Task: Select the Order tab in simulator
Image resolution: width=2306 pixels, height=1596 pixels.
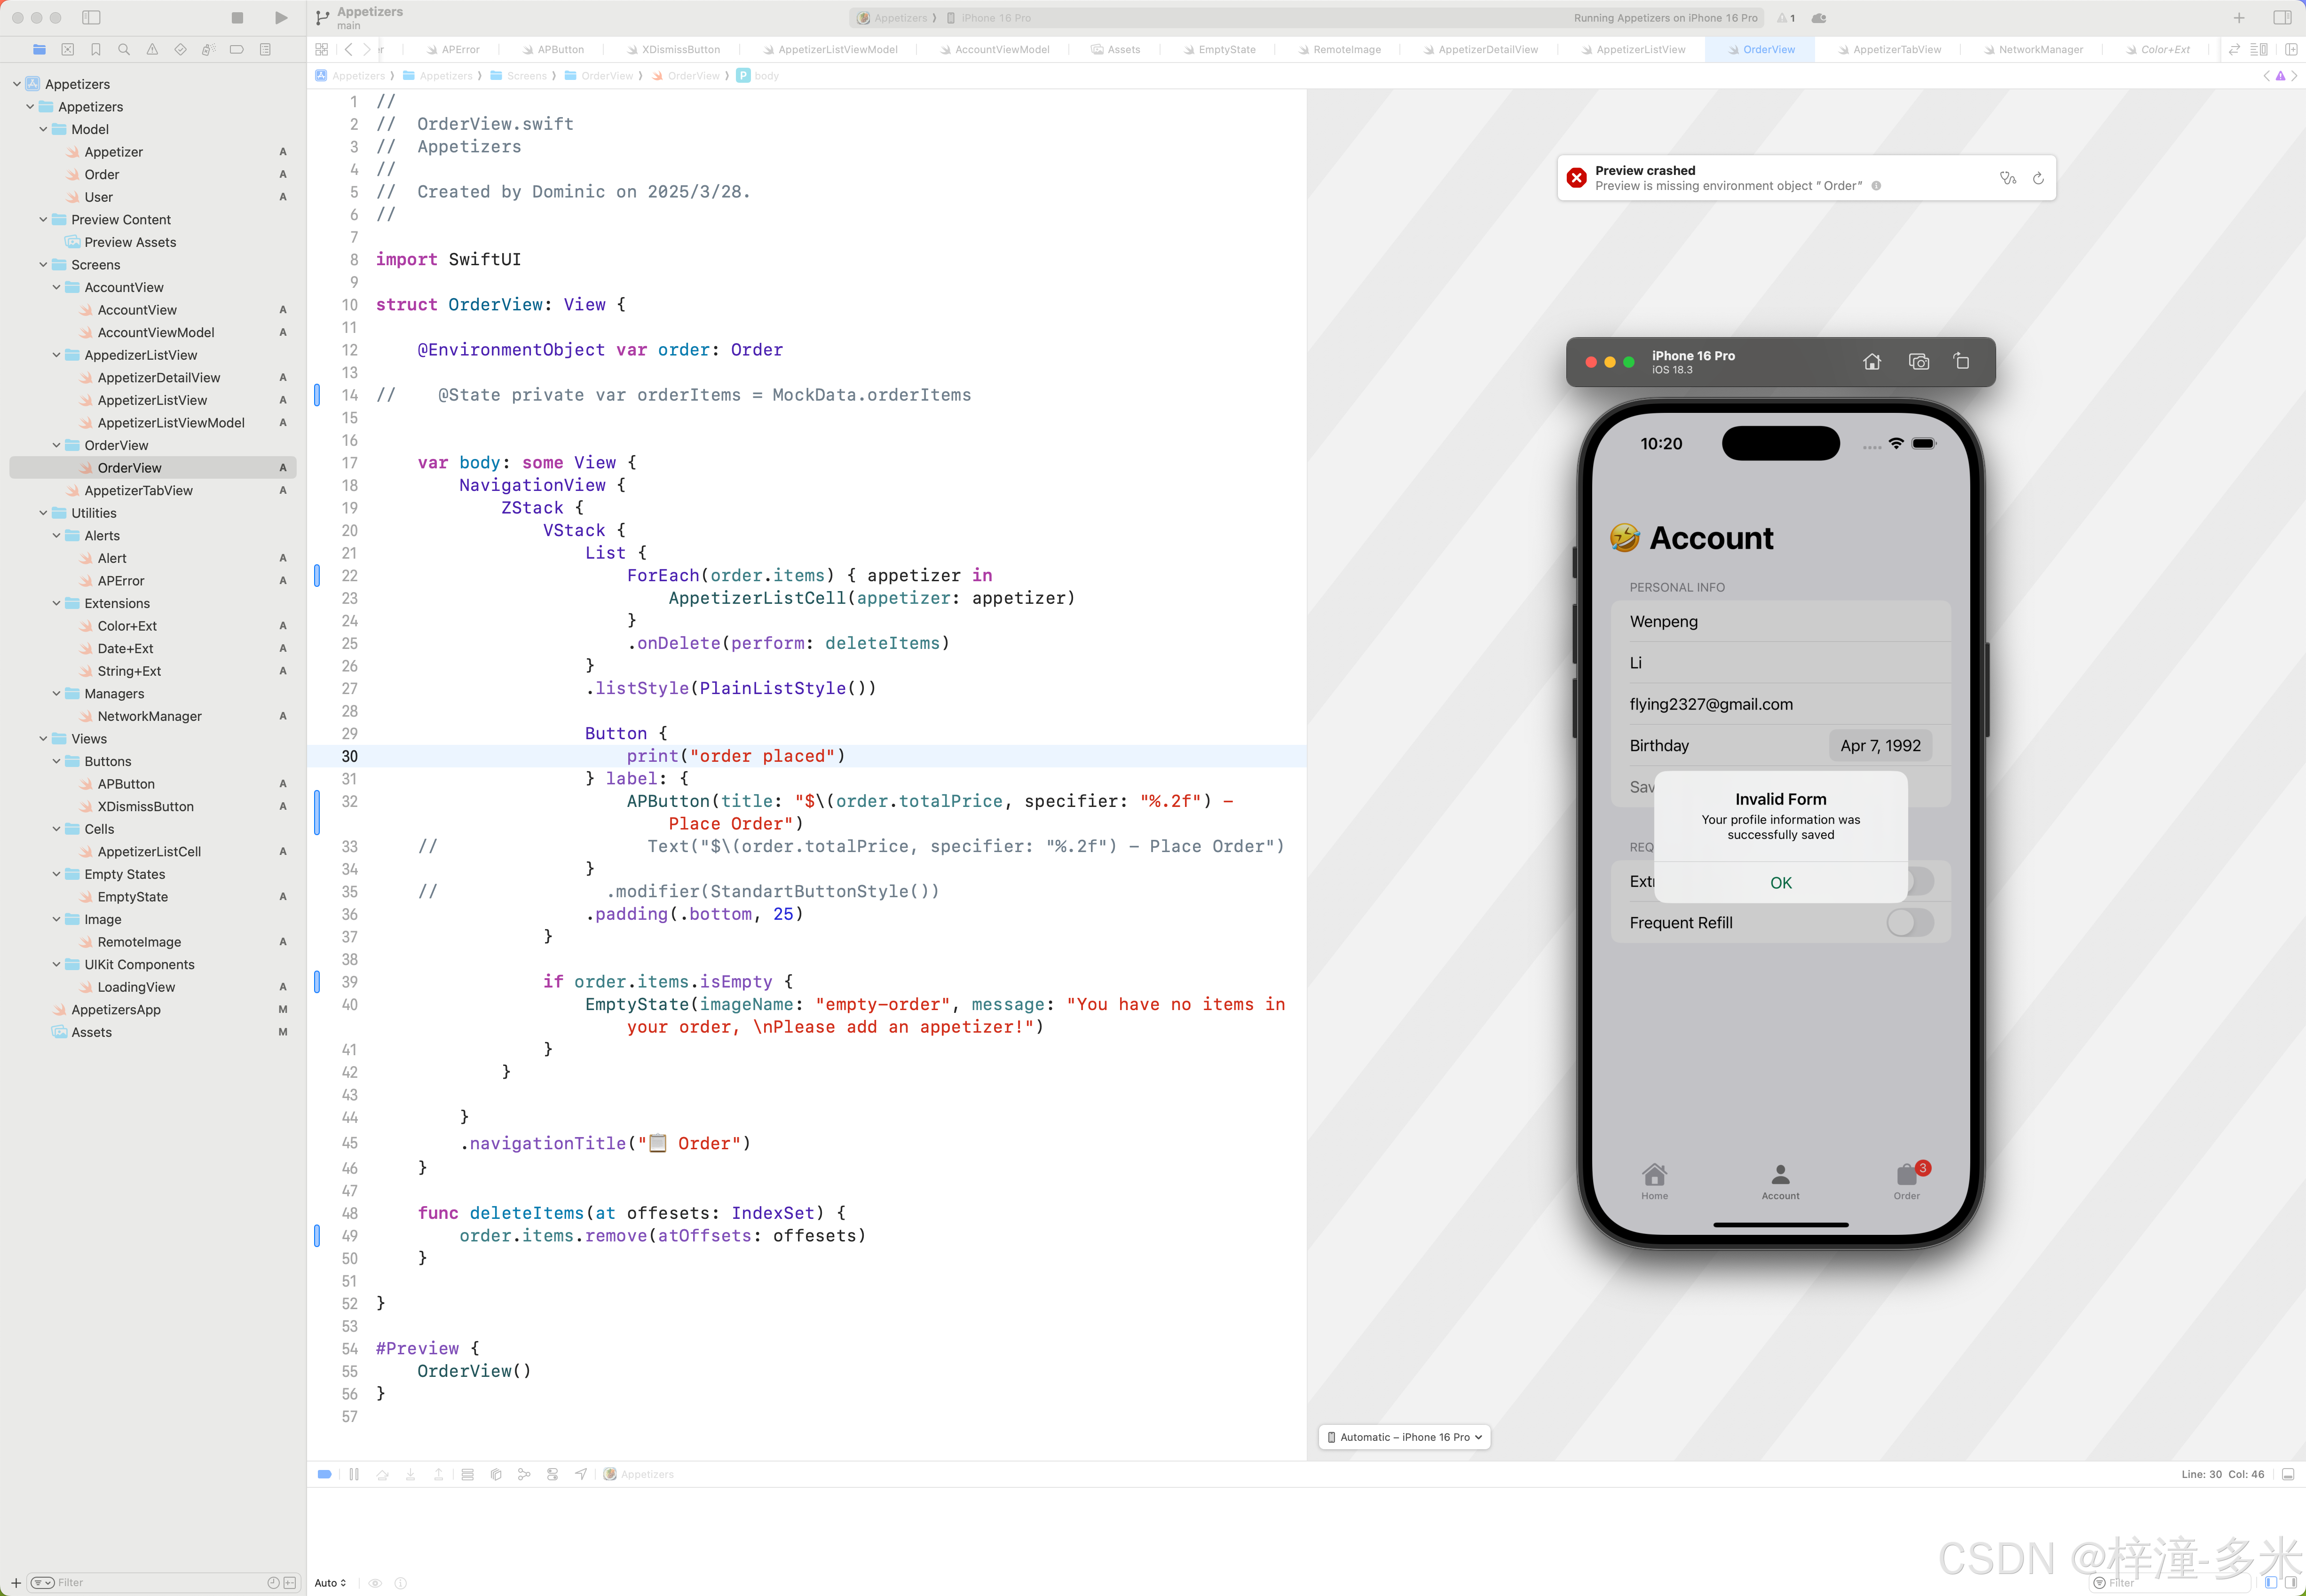Action: tap(1906, 1181)
